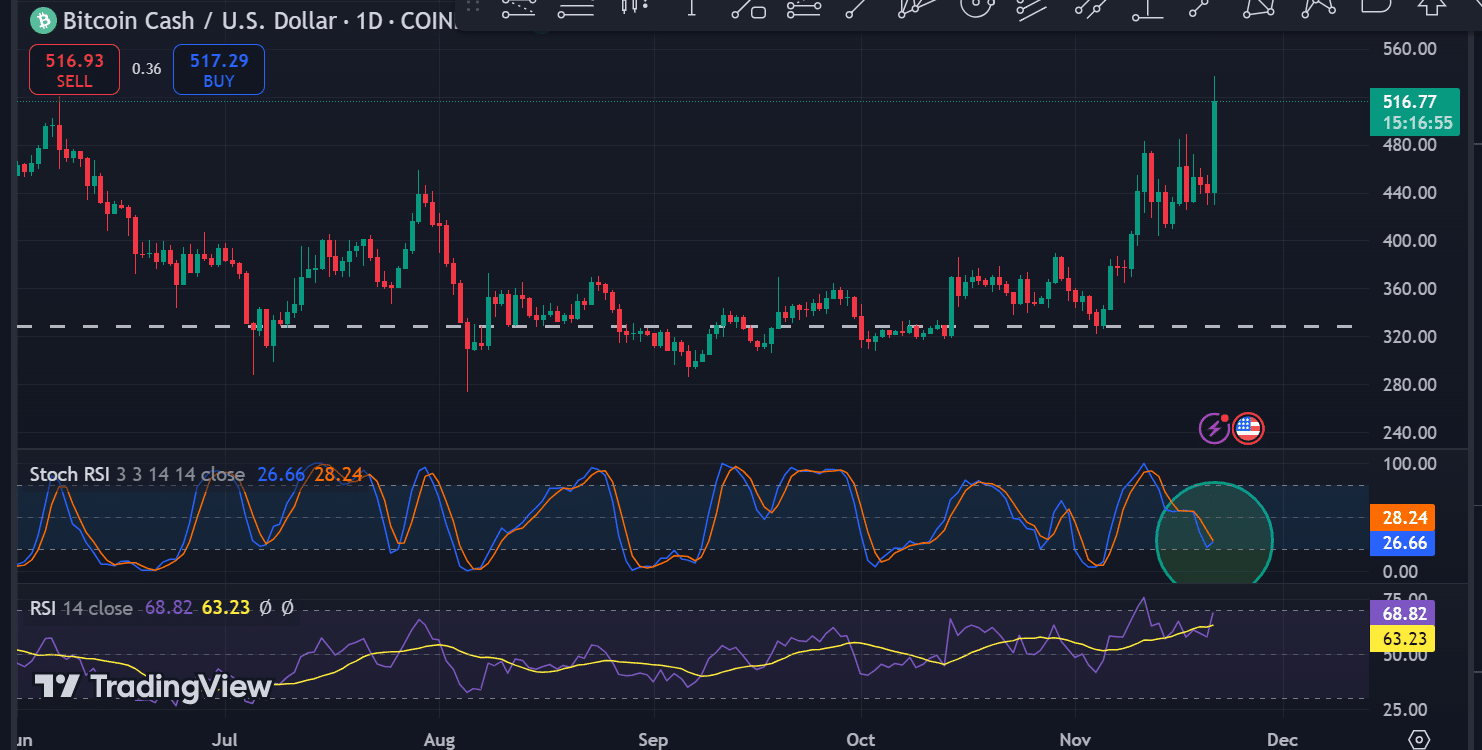1482x750 pixels.
Task: Click the 1D interval label in title
Action: pyautogui.click(x=370, y=20)
